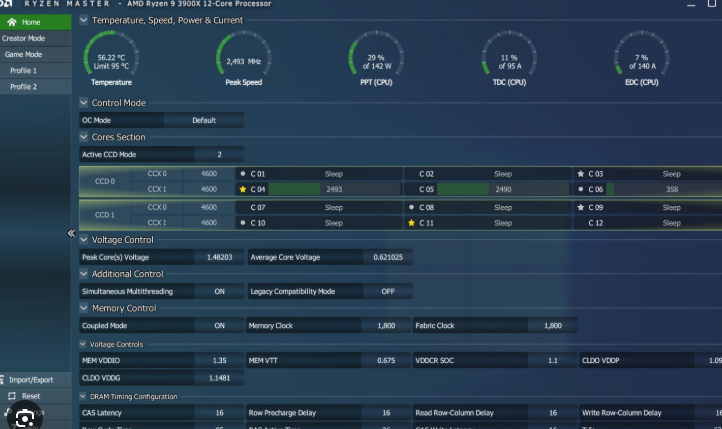Click the Reset square icon
This screenshot has height=429, width=722.
coord(12,396)
